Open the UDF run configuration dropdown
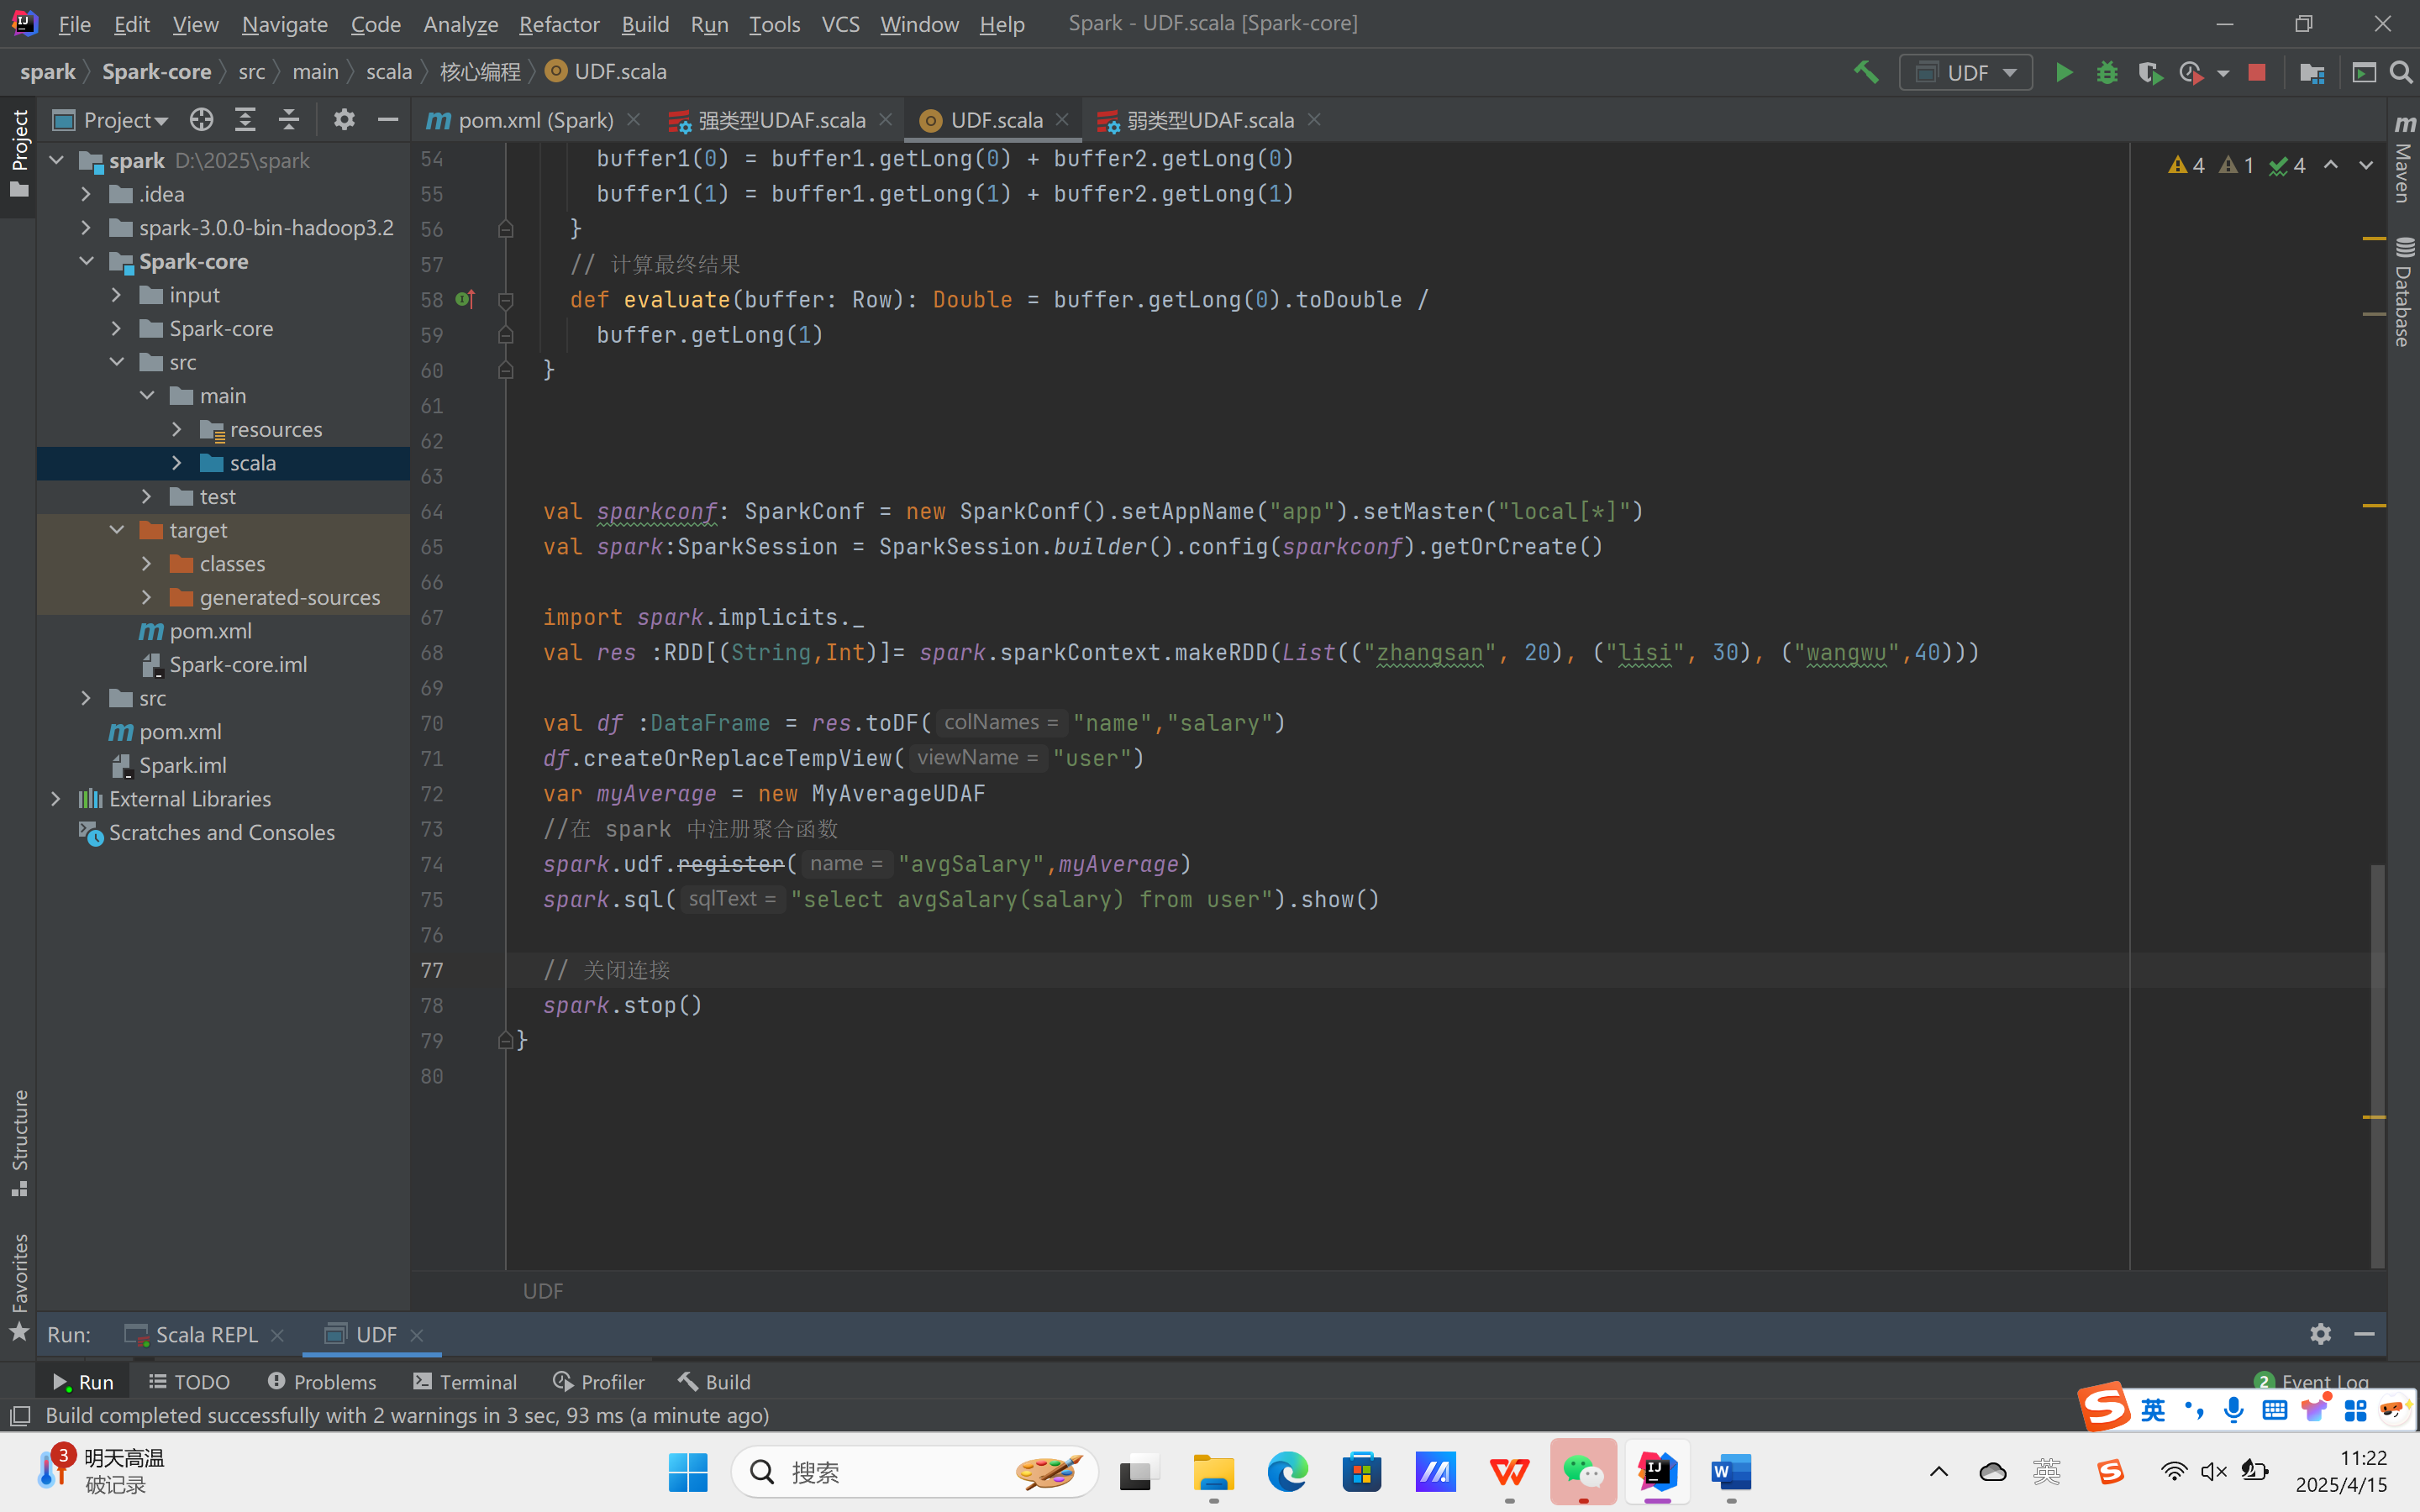Viewport: 2420px width, 1512px height. coord(1966,73)
